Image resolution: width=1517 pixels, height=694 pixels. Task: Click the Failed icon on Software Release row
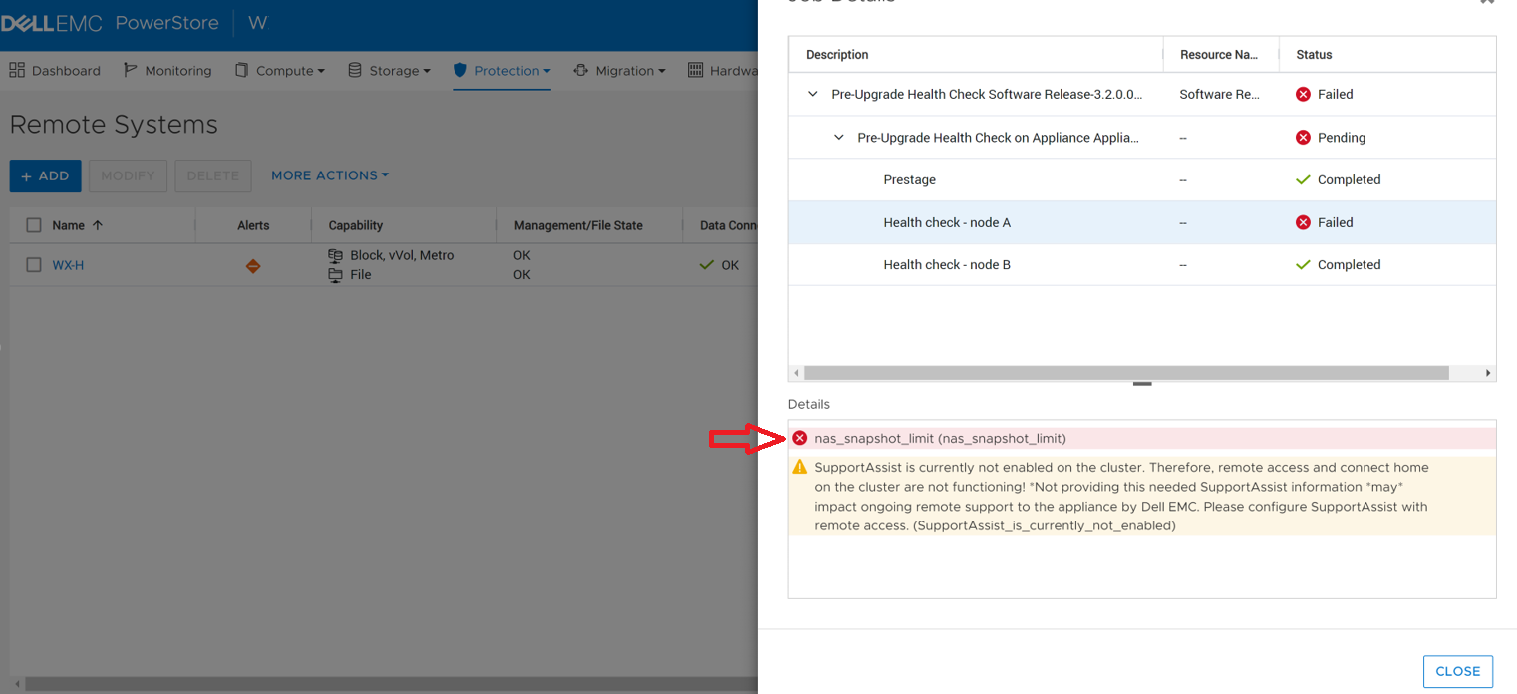1303,95
